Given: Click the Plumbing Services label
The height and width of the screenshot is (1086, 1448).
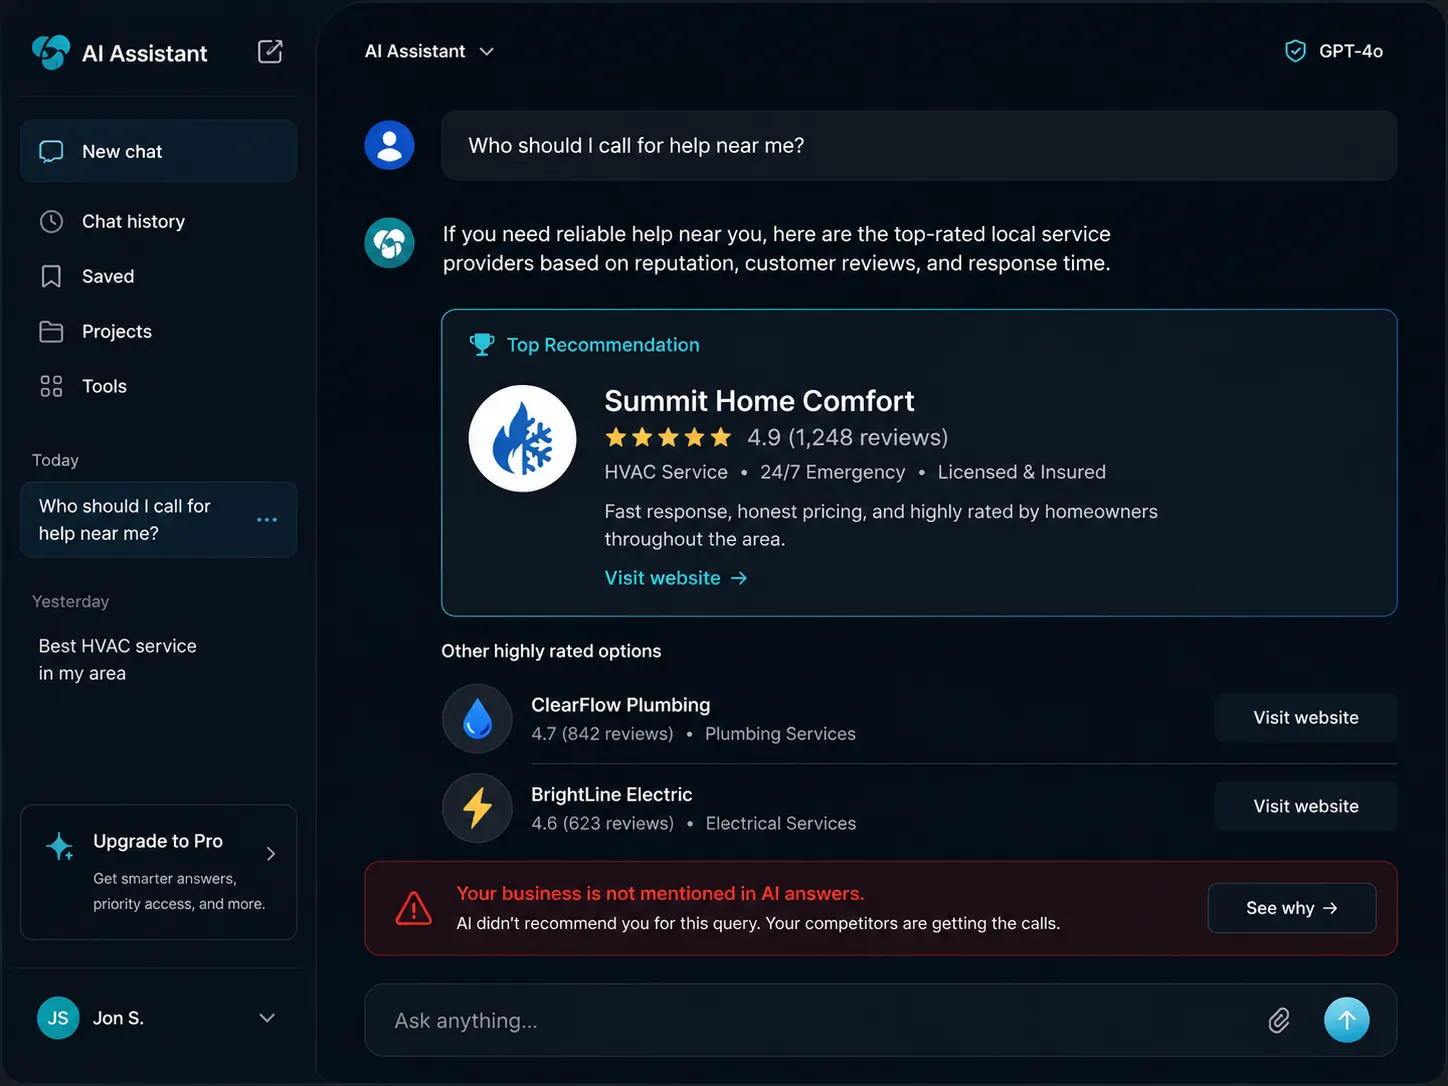Looking at the screenshot, I should click(x=780, y=734).
